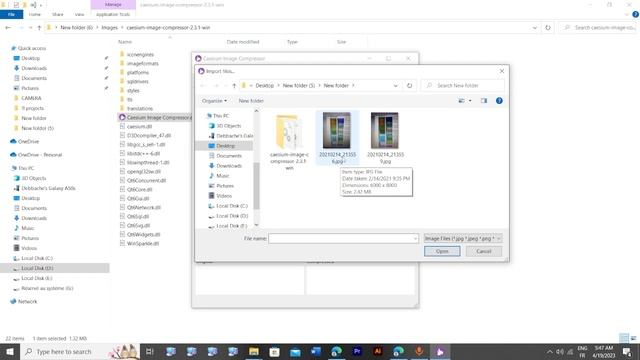Open the network icon in system tray
This screenshot has height=360, width=640.
pos(570,352)
